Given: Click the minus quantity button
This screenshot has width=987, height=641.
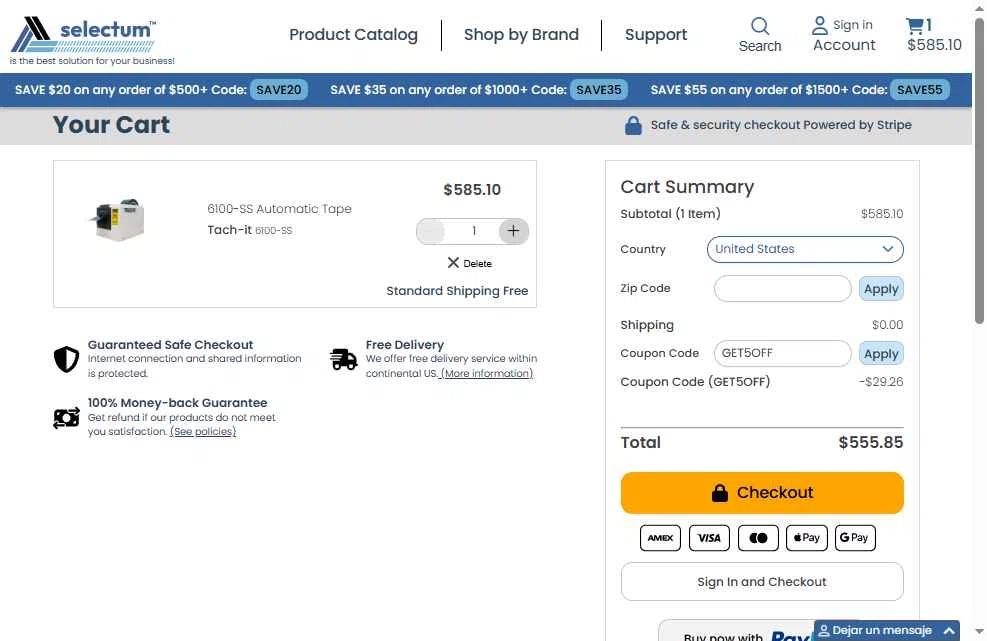Looking at the screenshot, I should [x=431, y=231].
